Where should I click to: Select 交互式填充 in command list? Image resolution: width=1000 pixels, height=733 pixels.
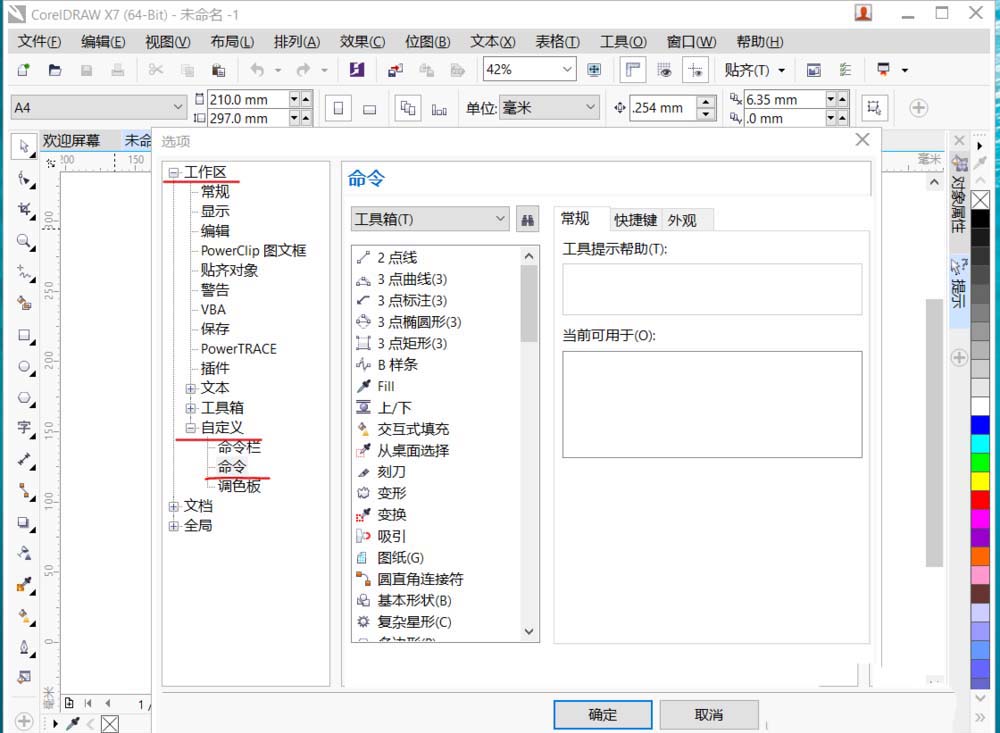[413, 429]
